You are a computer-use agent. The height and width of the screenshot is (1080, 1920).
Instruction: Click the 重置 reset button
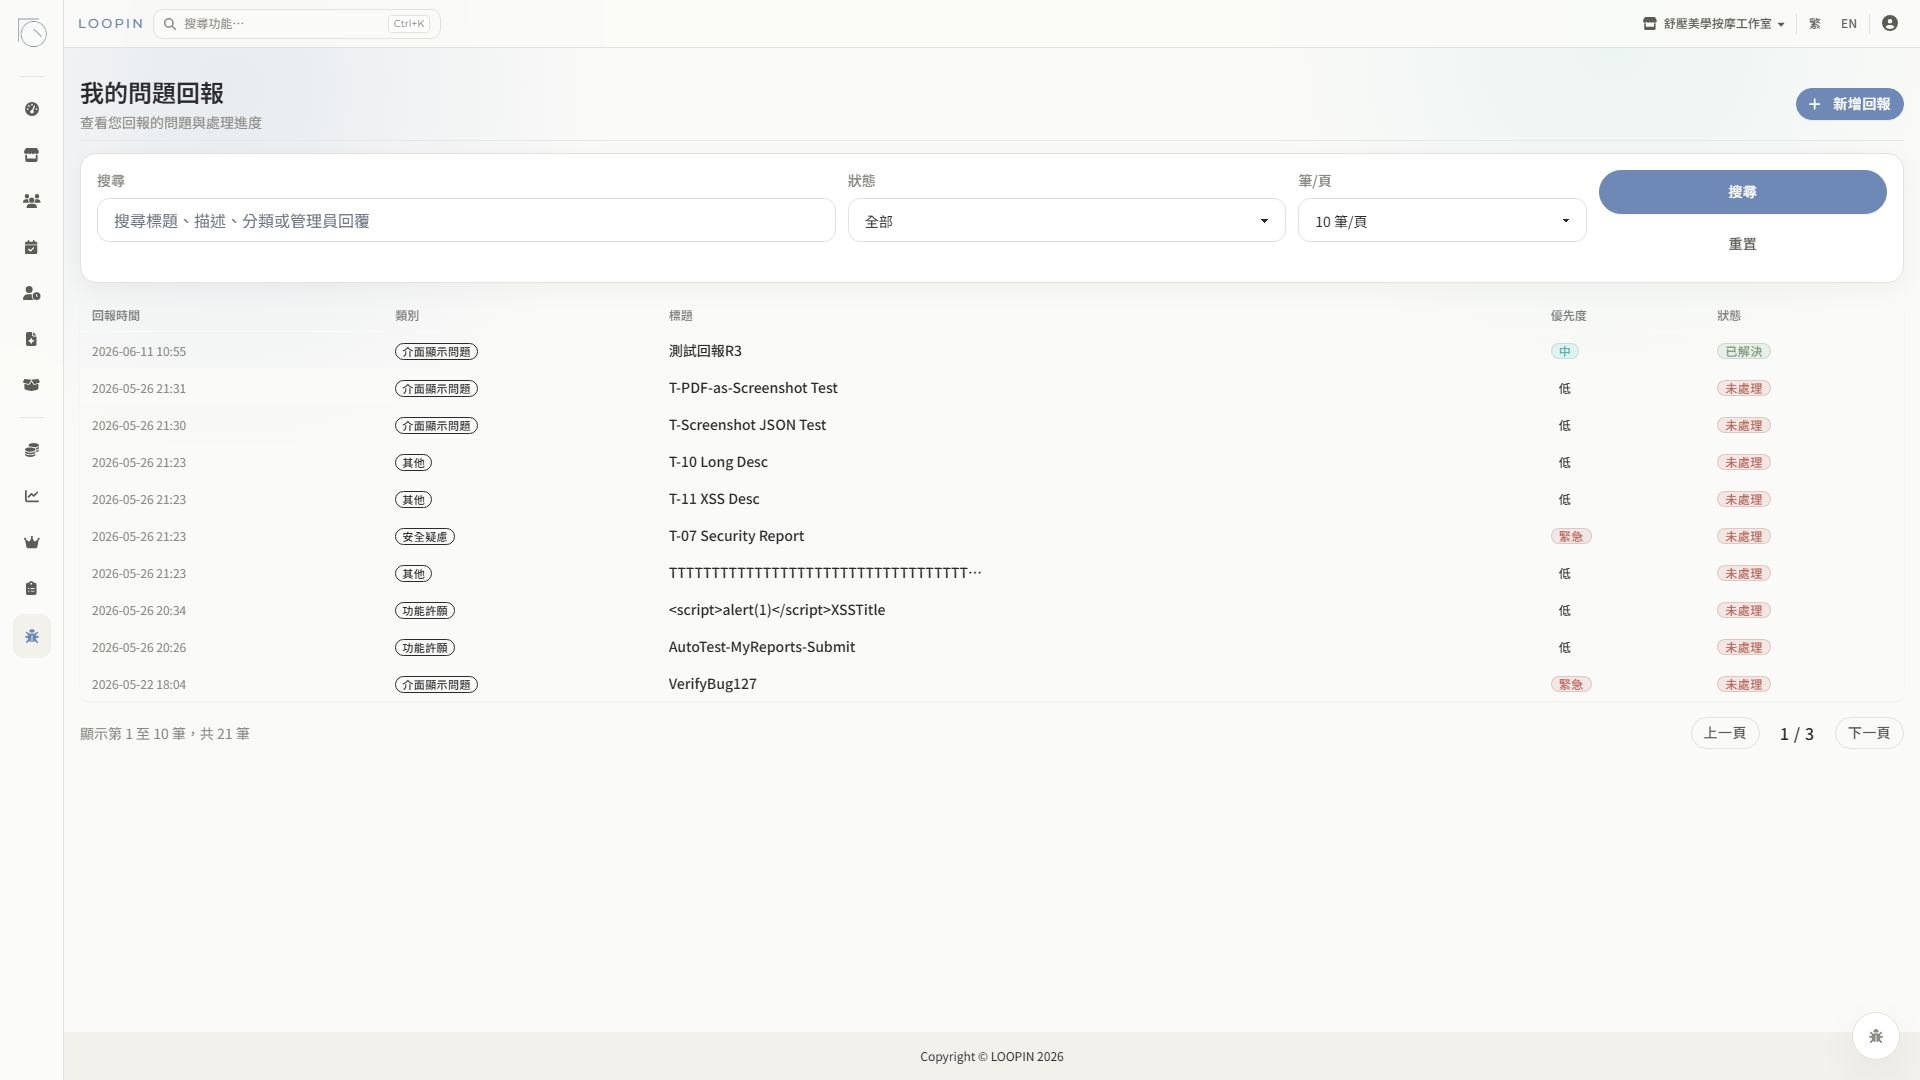[1742, 244]
